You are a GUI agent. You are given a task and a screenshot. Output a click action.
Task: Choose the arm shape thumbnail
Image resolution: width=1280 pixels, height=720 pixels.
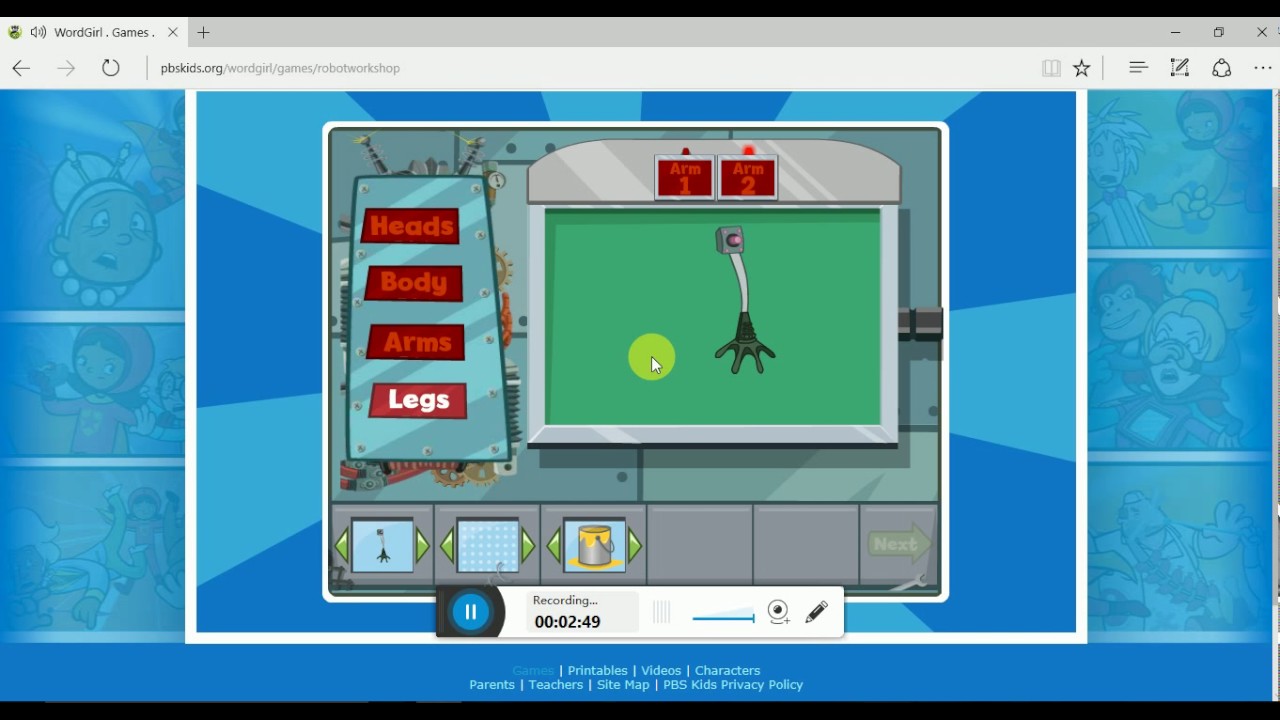point(383,546)
